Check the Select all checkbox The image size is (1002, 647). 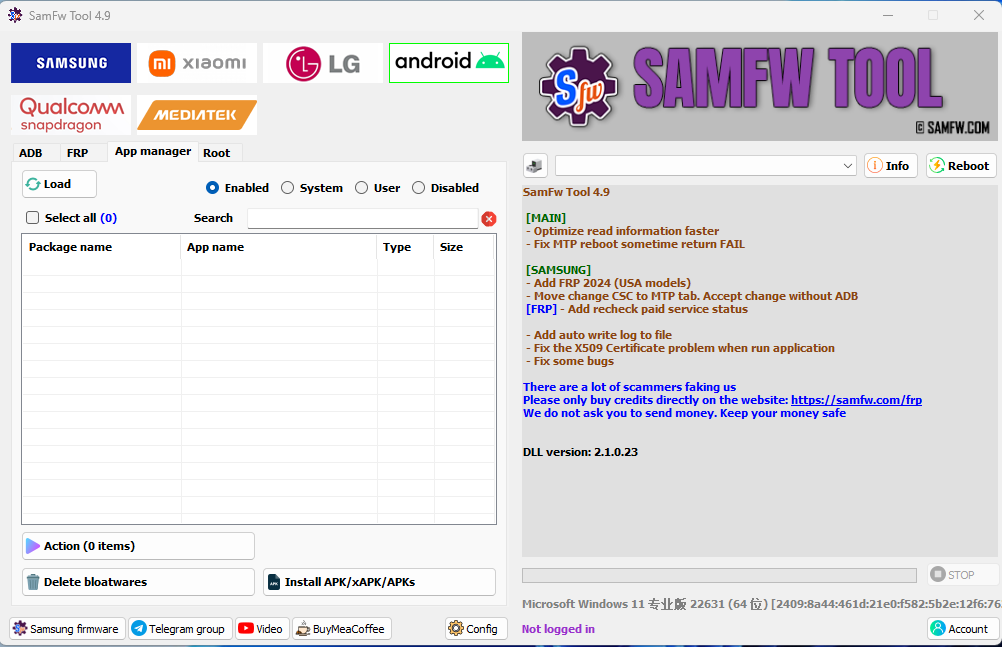tap(33, 218)
